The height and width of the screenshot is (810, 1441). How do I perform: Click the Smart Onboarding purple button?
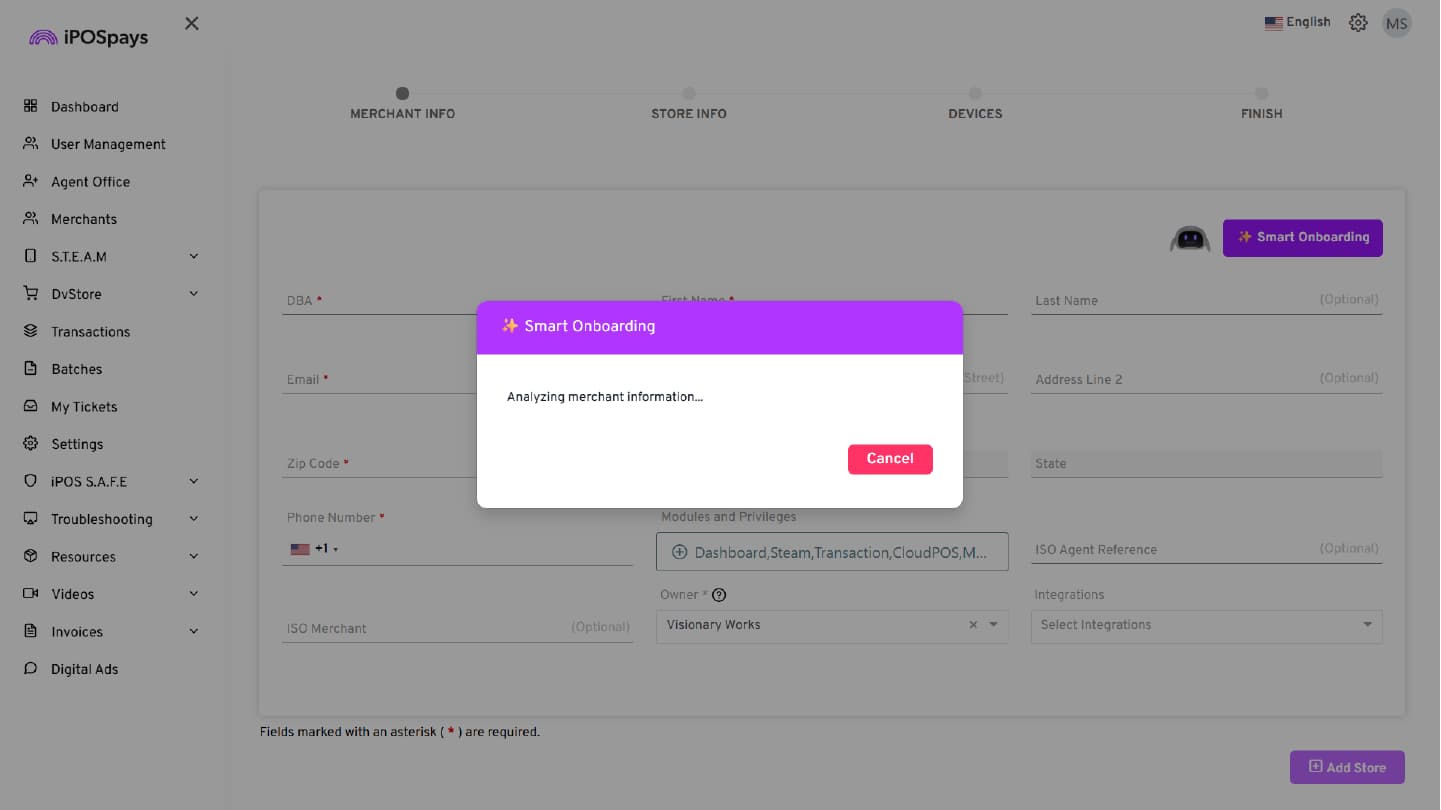[1302, 238]
